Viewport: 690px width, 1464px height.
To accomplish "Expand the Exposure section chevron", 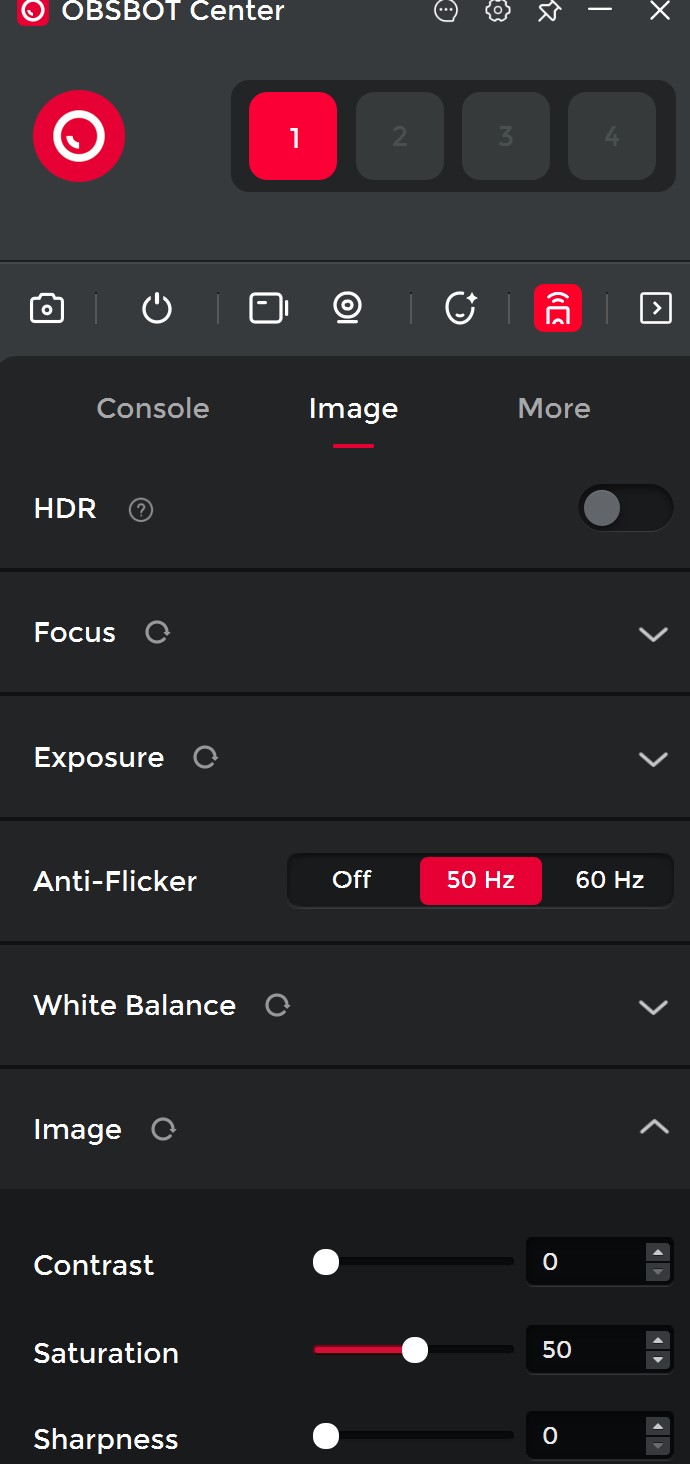I will tap(653, 759).
